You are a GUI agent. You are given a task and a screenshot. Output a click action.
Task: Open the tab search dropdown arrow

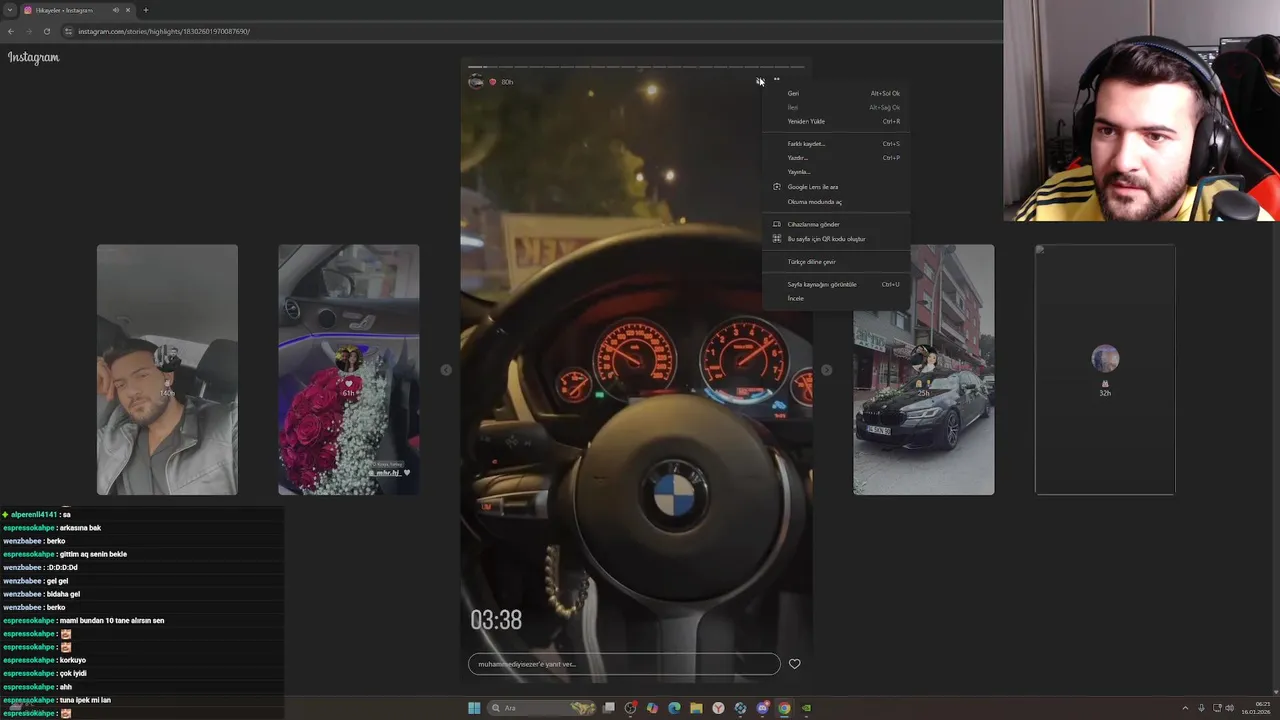9,10
